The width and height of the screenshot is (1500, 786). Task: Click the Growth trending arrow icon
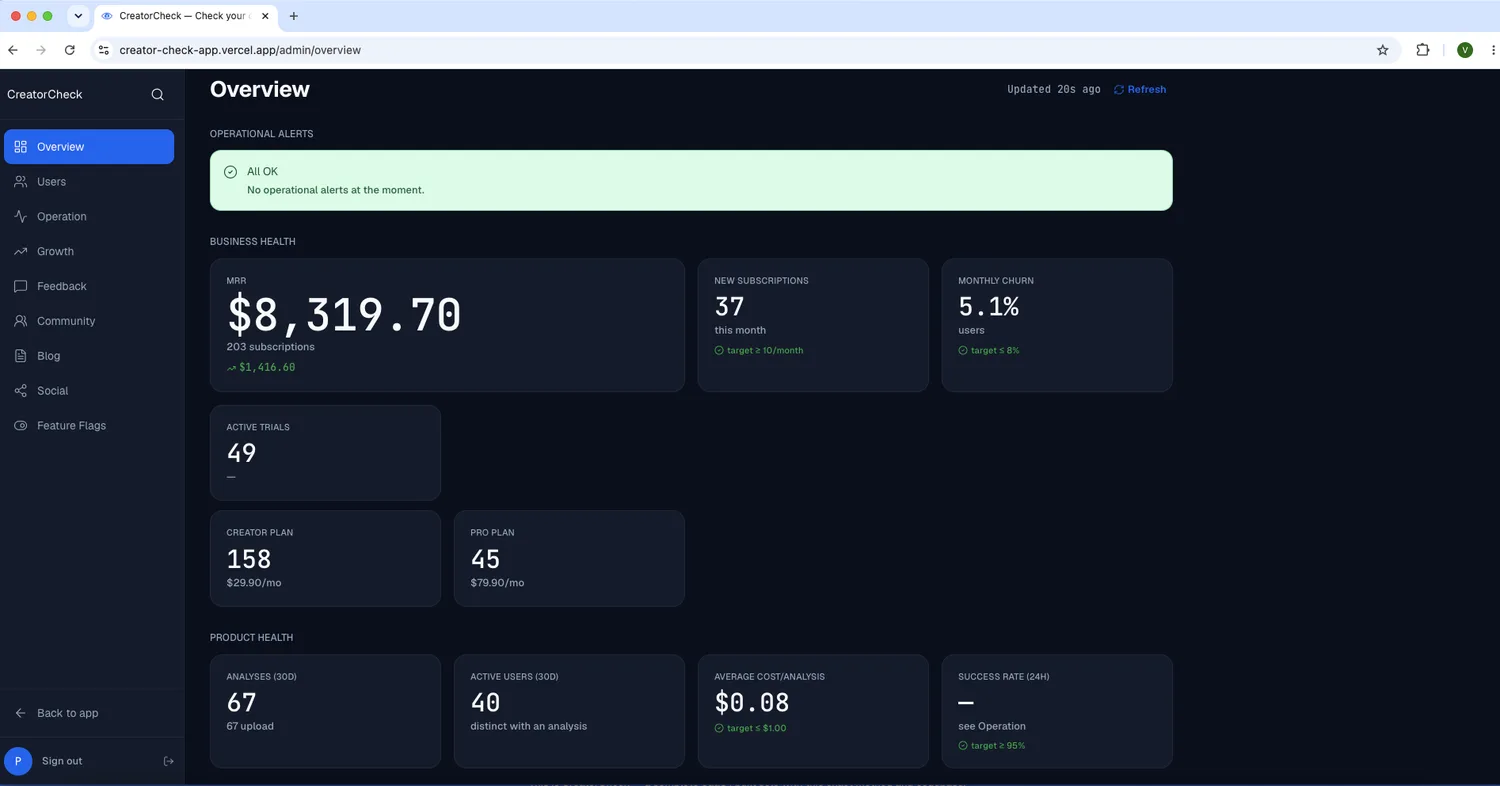(x=21, y=251)
